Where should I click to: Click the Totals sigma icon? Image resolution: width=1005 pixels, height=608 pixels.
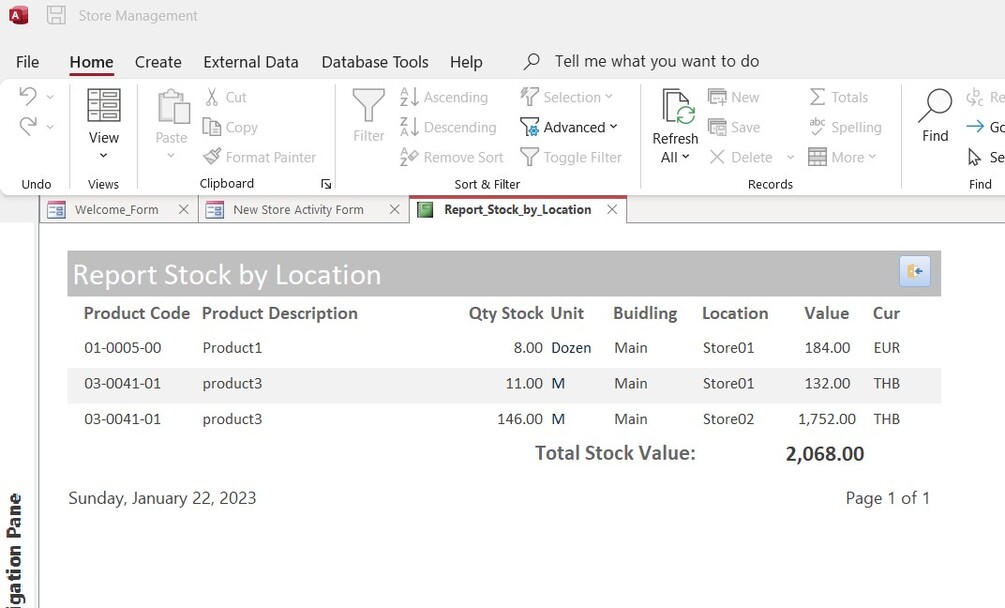pos(818,97)
